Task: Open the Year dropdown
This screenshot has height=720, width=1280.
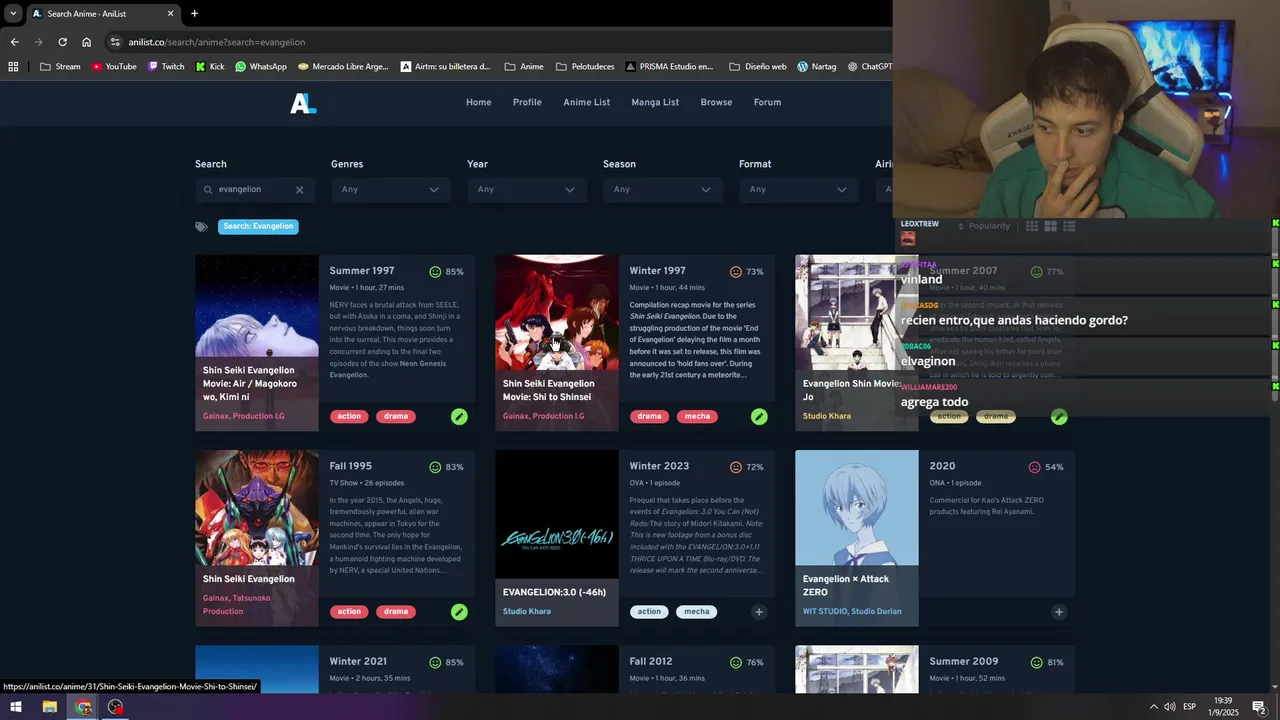Action: click(527, 190)
